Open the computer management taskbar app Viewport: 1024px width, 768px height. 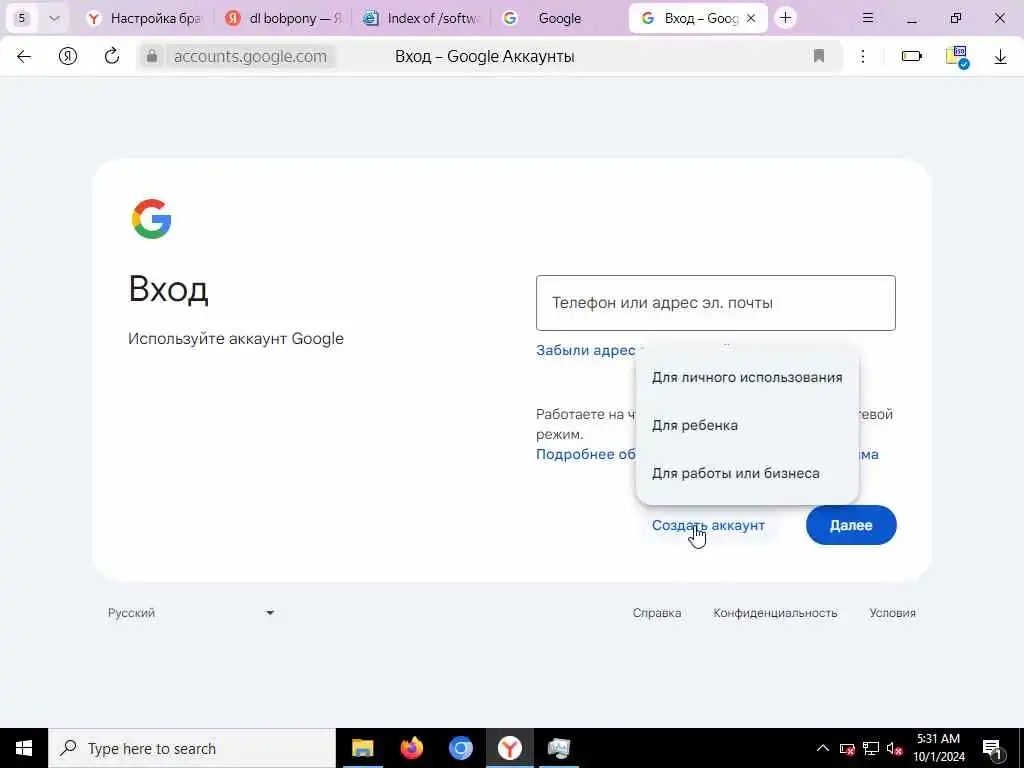click(558, 748)
